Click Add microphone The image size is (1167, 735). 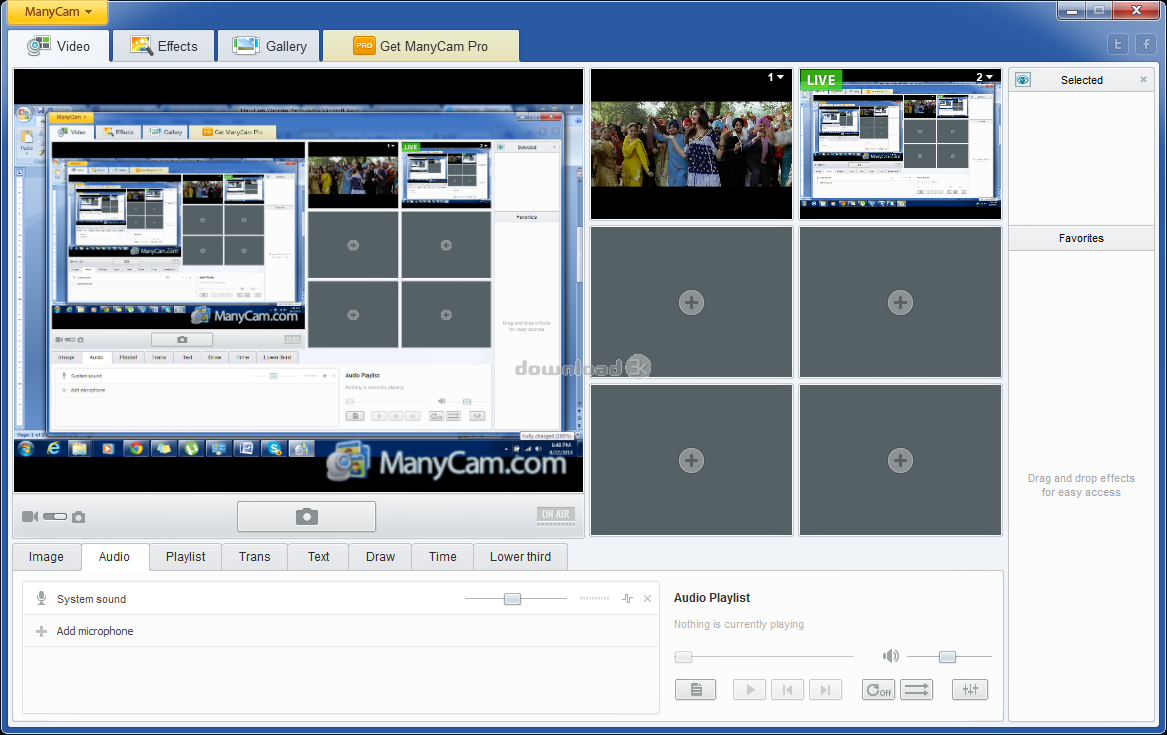(x=94, y=631)
